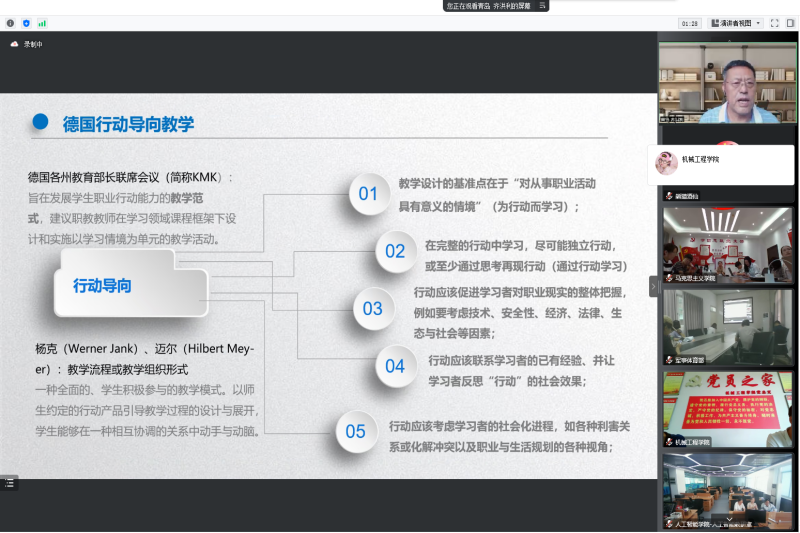Click the 05 circle on slide
Viewport: 800px width, 533px height.
[355, 432]
